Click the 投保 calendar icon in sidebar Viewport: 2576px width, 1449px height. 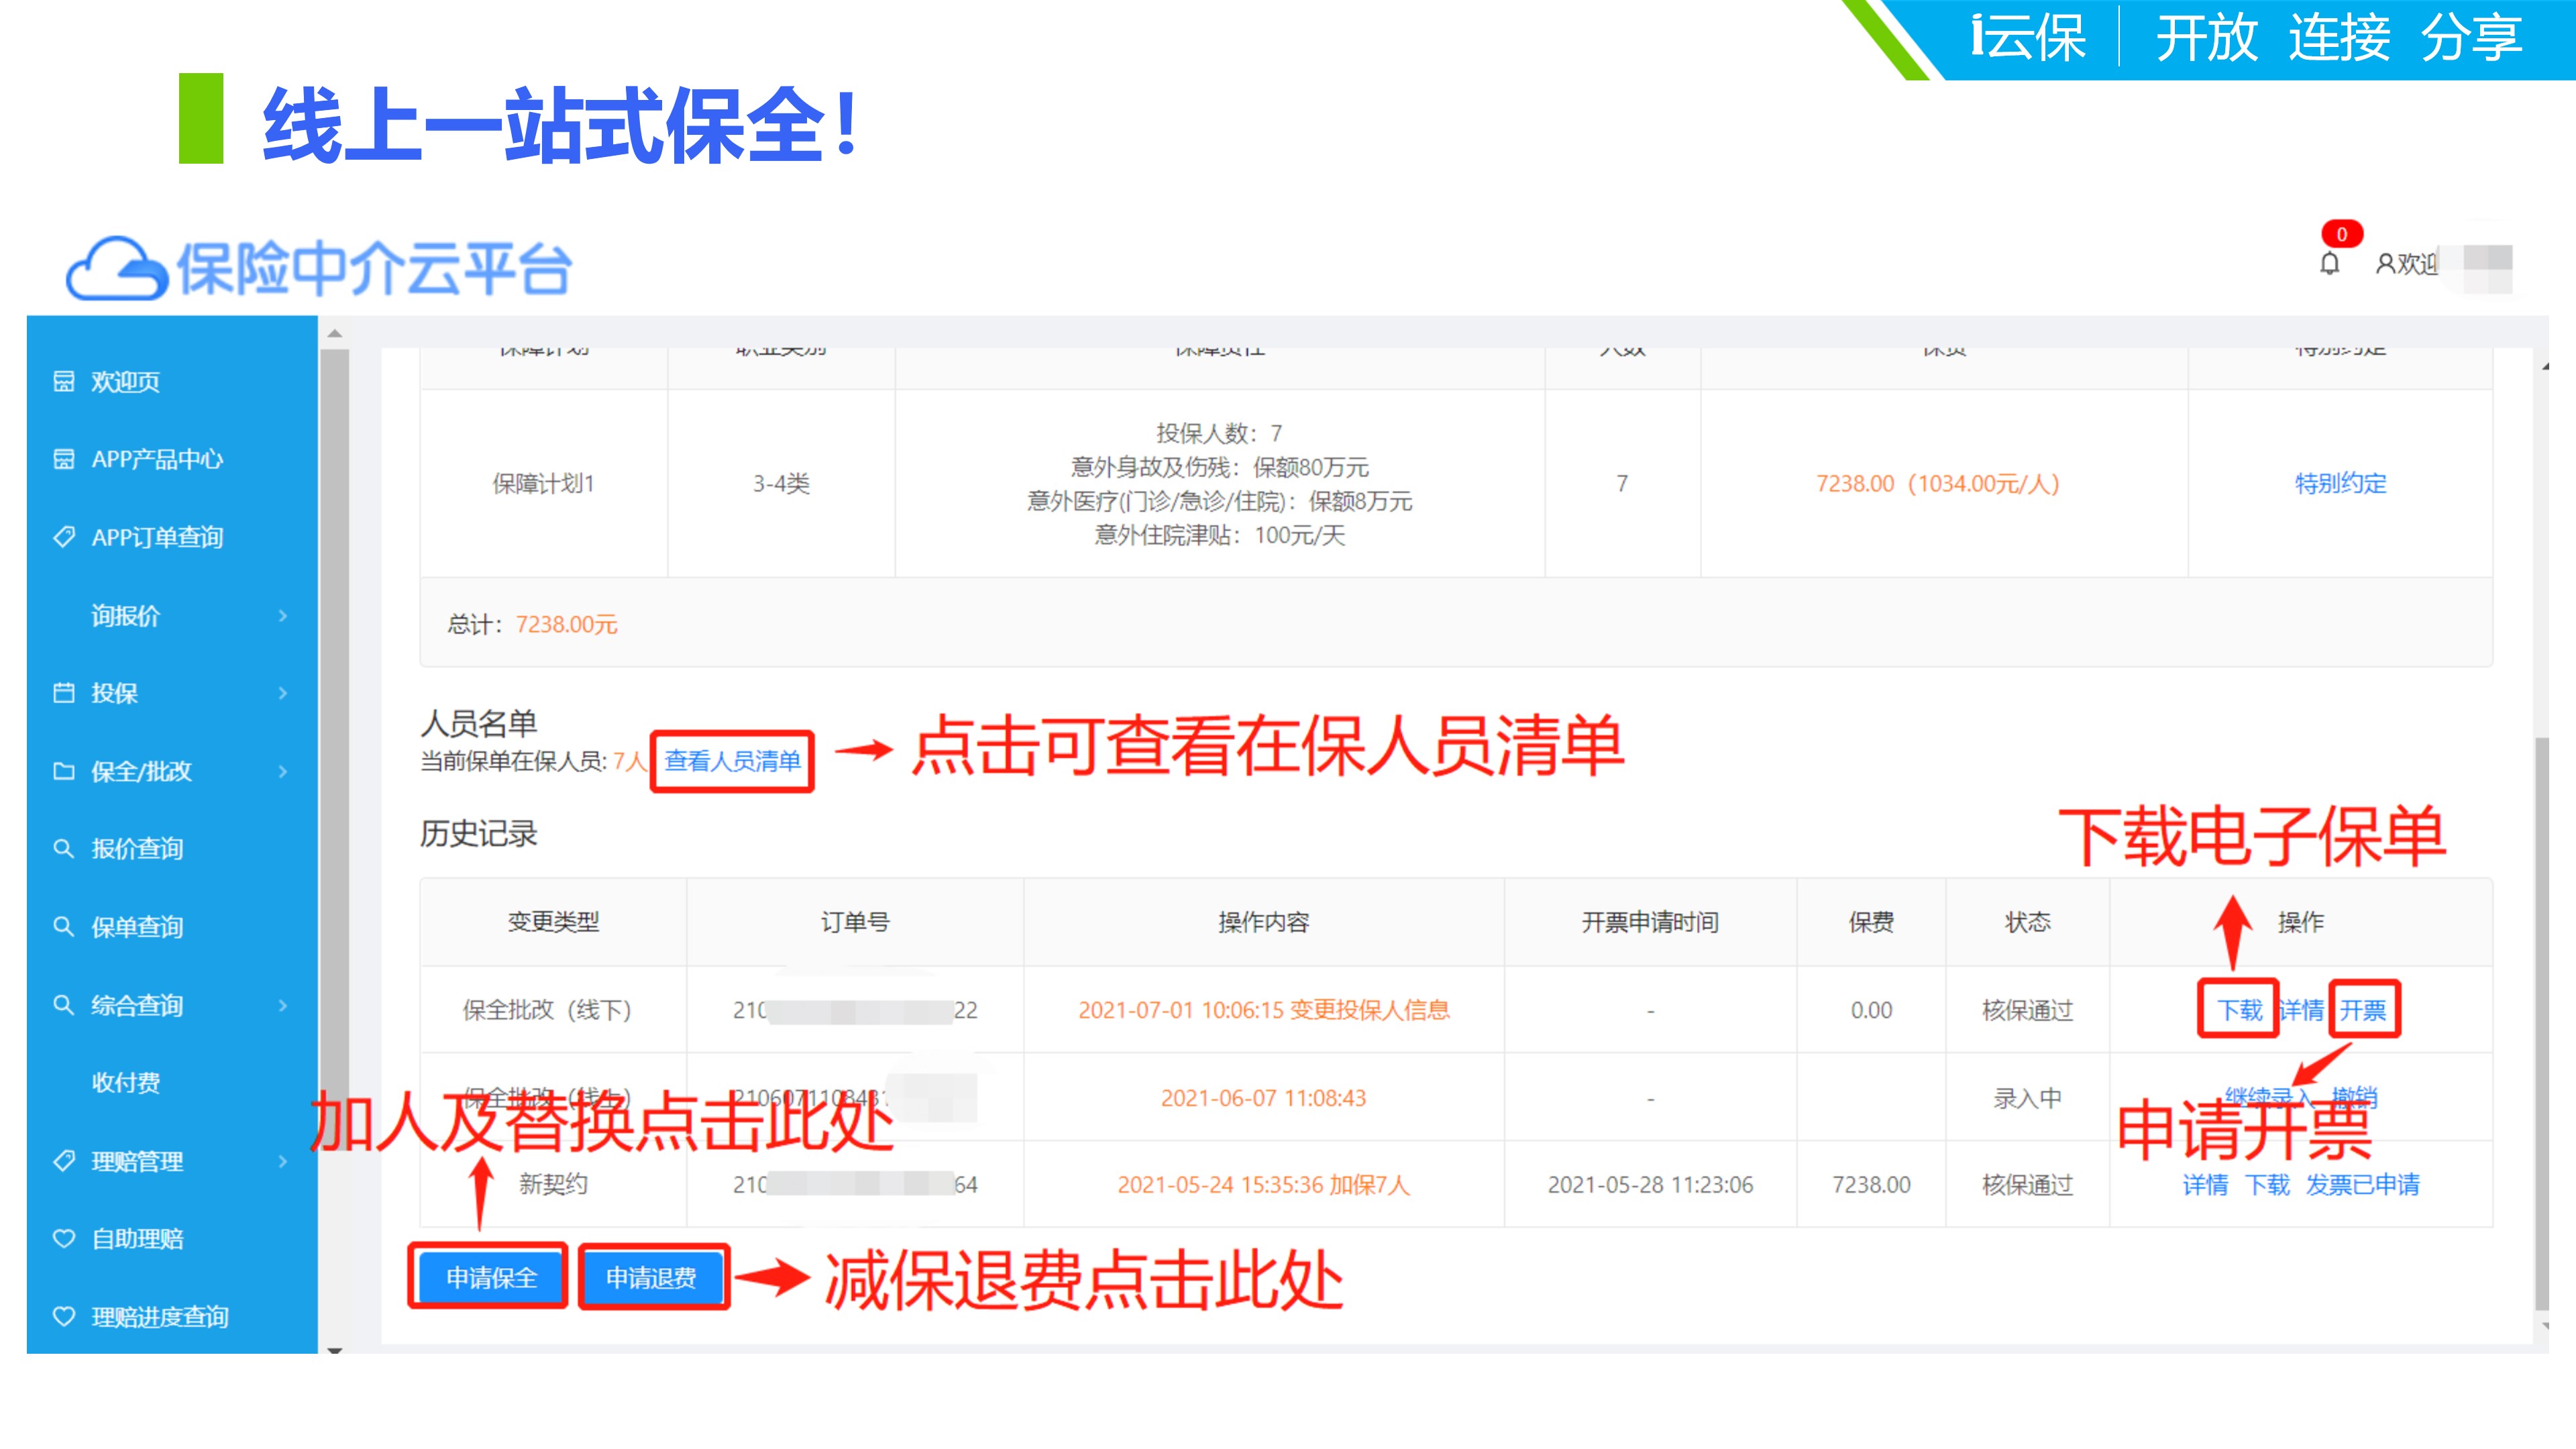[x=64, y=693]
